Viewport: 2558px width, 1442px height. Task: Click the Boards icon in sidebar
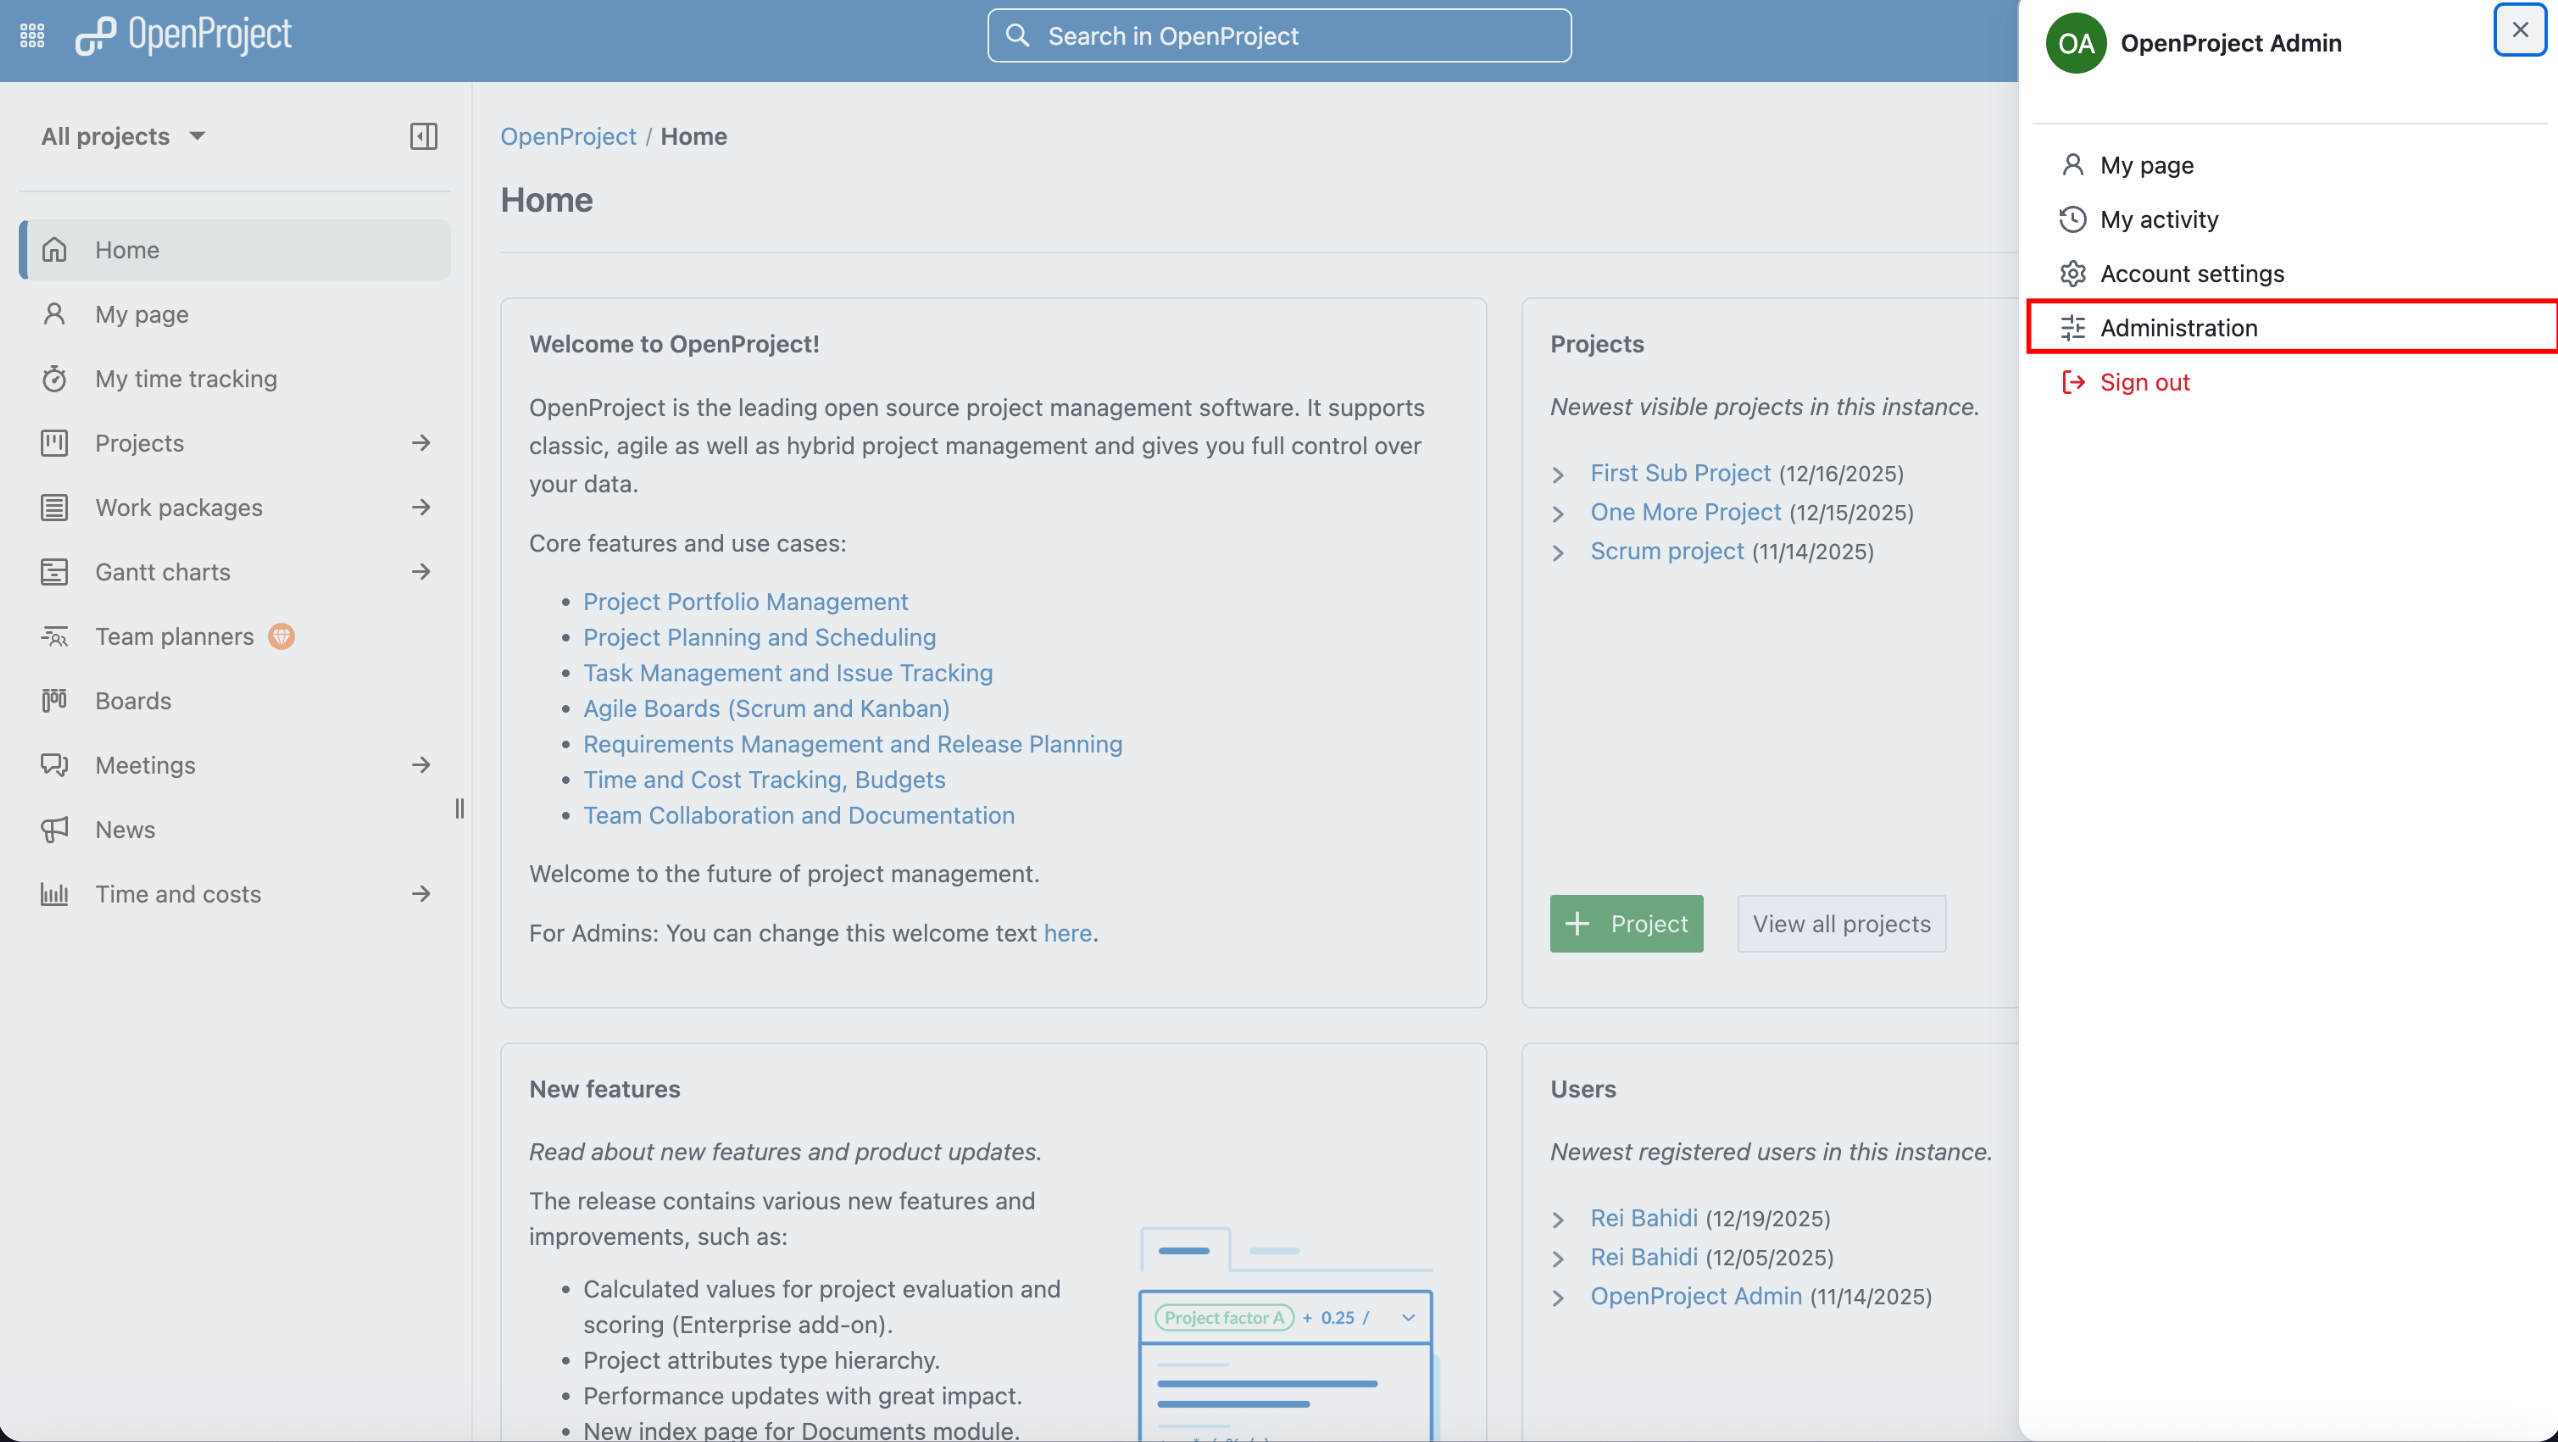[x=54, y=701]
